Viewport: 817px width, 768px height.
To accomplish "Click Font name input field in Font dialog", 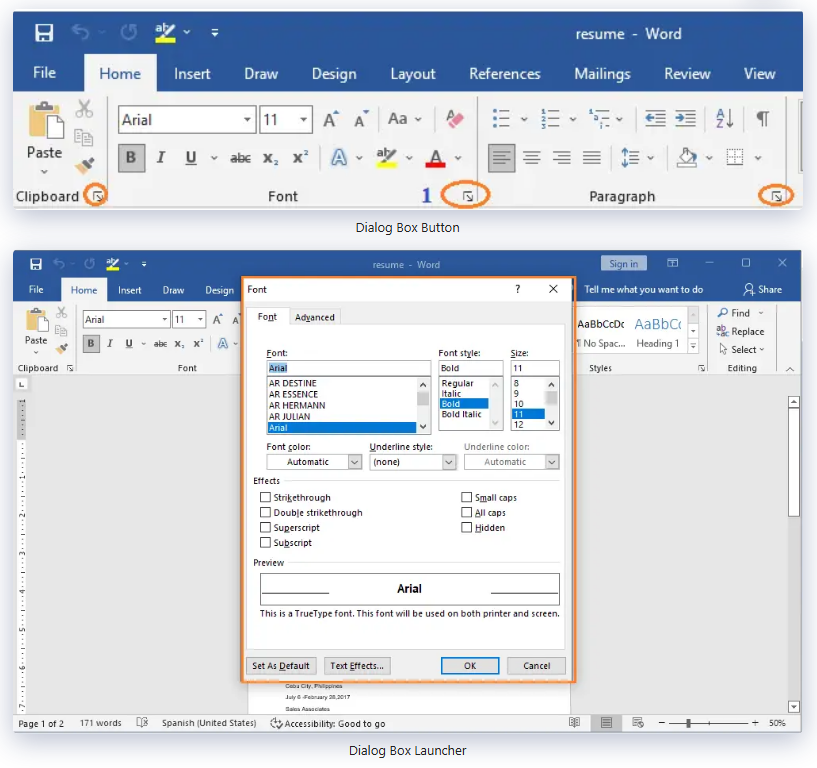I will pyautogui.click(x=348, y=368).
